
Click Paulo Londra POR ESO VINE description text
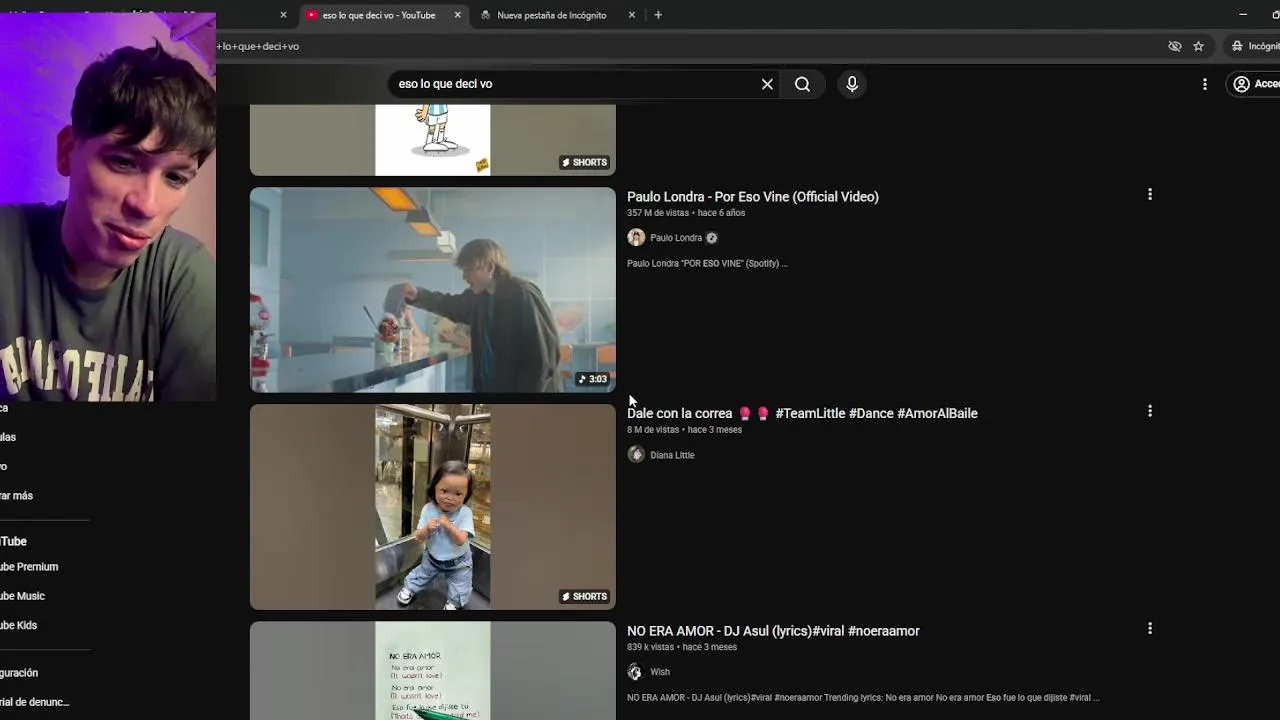707,264
